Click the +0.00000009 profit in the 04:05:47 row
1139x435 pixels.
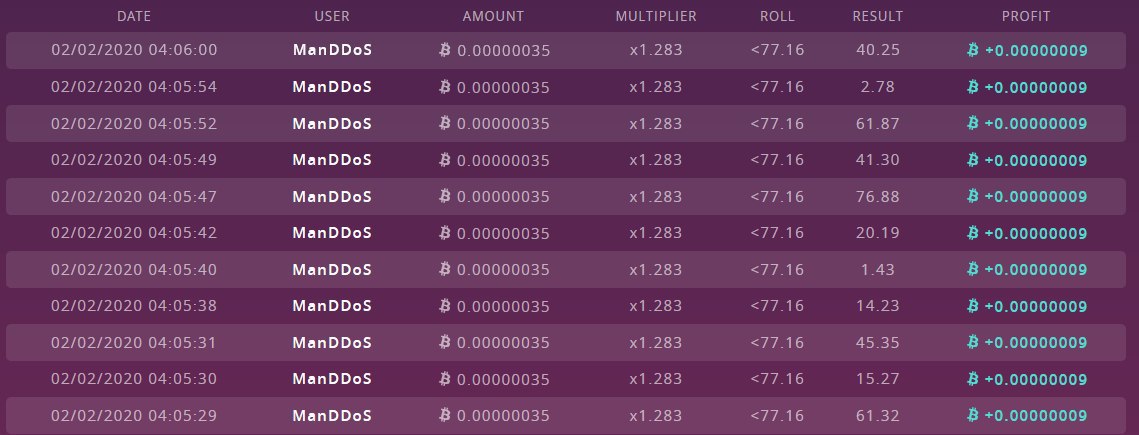point(1036,196)
